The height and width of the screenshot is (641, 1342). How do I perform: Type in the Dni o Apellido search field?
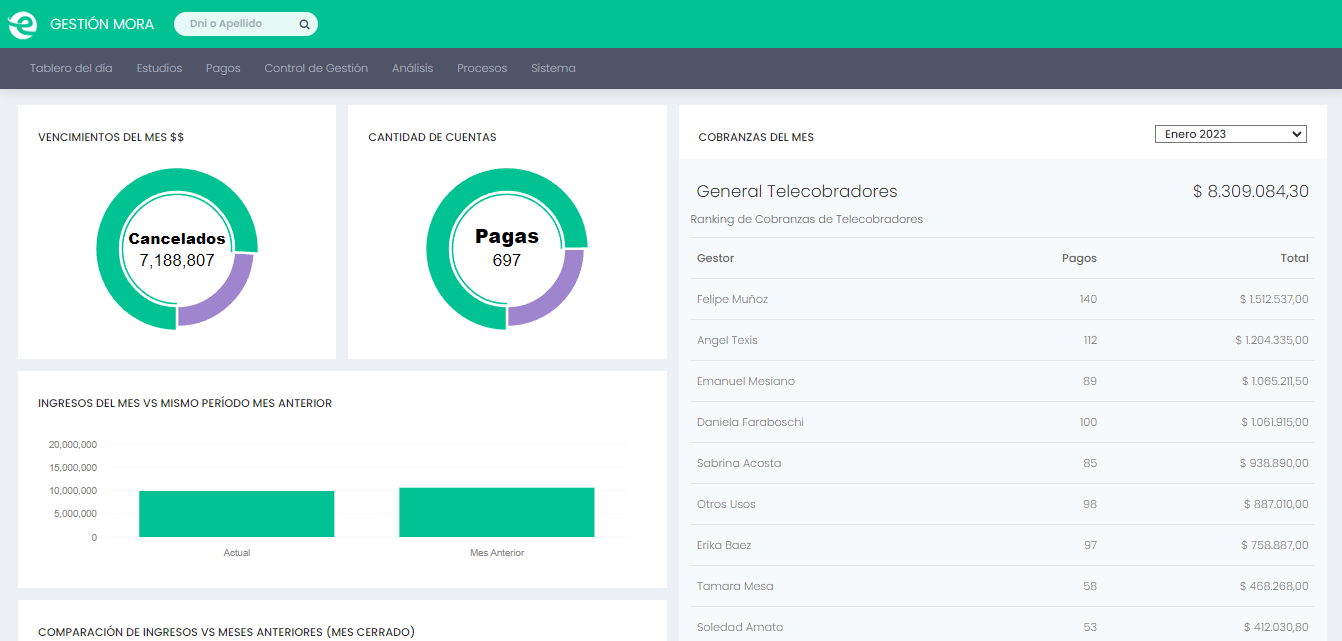(240, 24)
